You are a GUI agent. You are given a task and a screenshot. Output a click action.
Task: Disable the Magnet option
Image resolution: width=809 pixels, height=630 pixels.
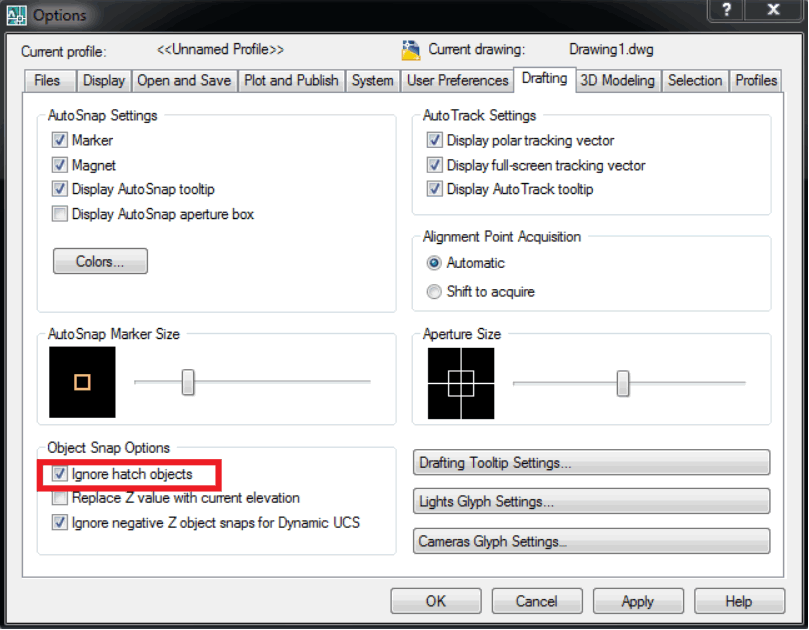pos(60,165)
